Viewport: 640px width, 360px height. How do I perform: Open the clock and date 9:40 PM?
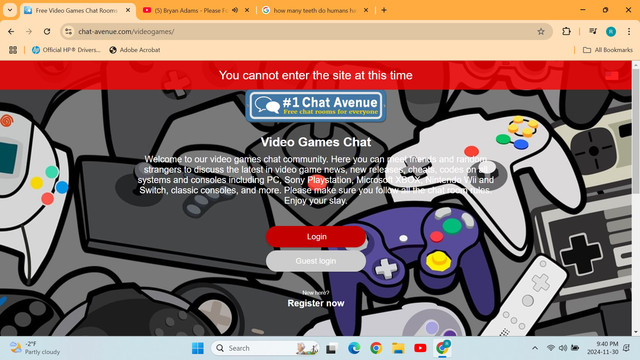coord(603,348)
